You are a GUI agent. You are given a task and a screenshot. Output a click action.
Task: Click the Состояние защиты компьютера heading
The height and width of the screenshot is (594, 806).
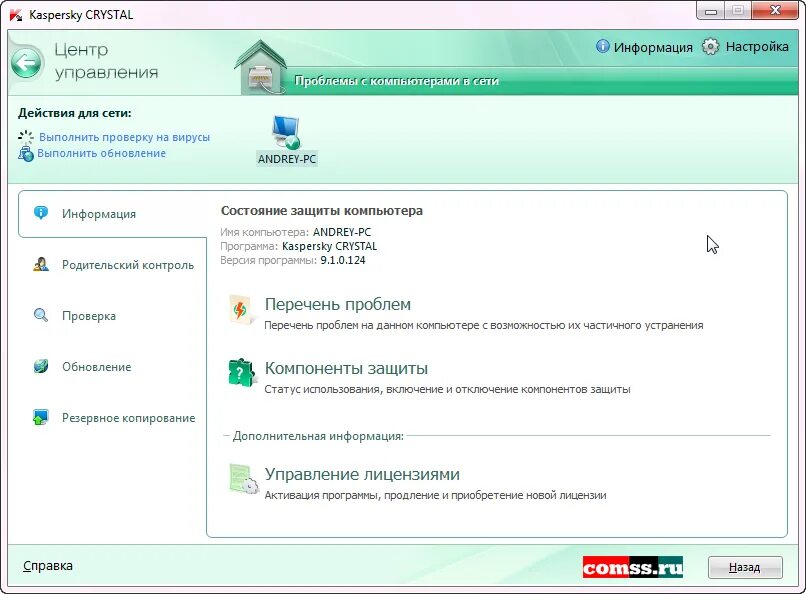coord(322,211)
